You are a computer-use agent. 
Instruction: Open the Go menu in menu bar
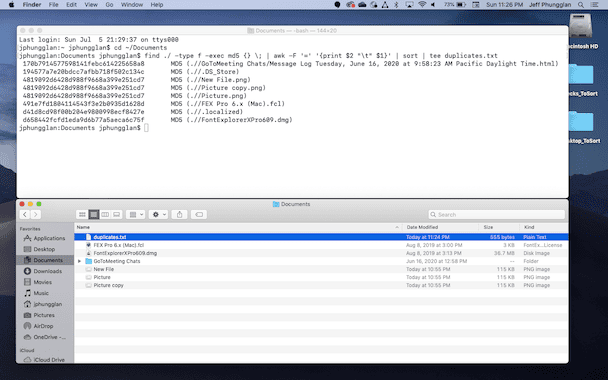pyautogui.click(x=109, y=5)
